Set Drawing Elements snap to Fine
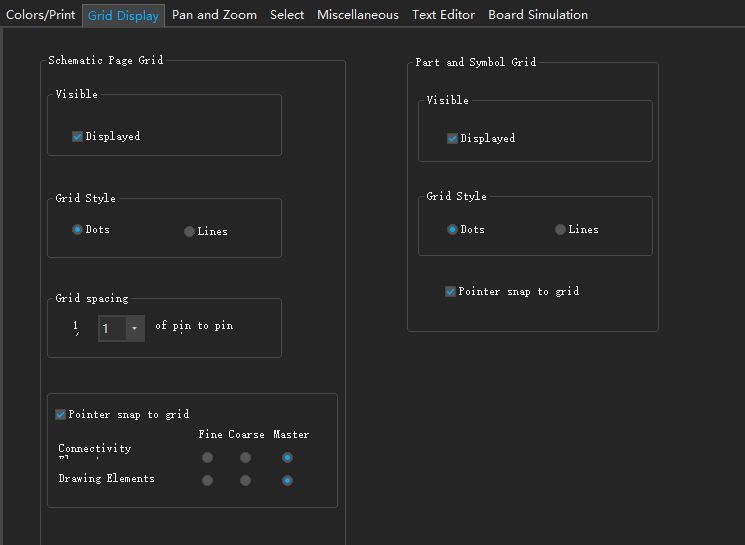Viewport: 745px width, 545px height. (x=207, y=480)
